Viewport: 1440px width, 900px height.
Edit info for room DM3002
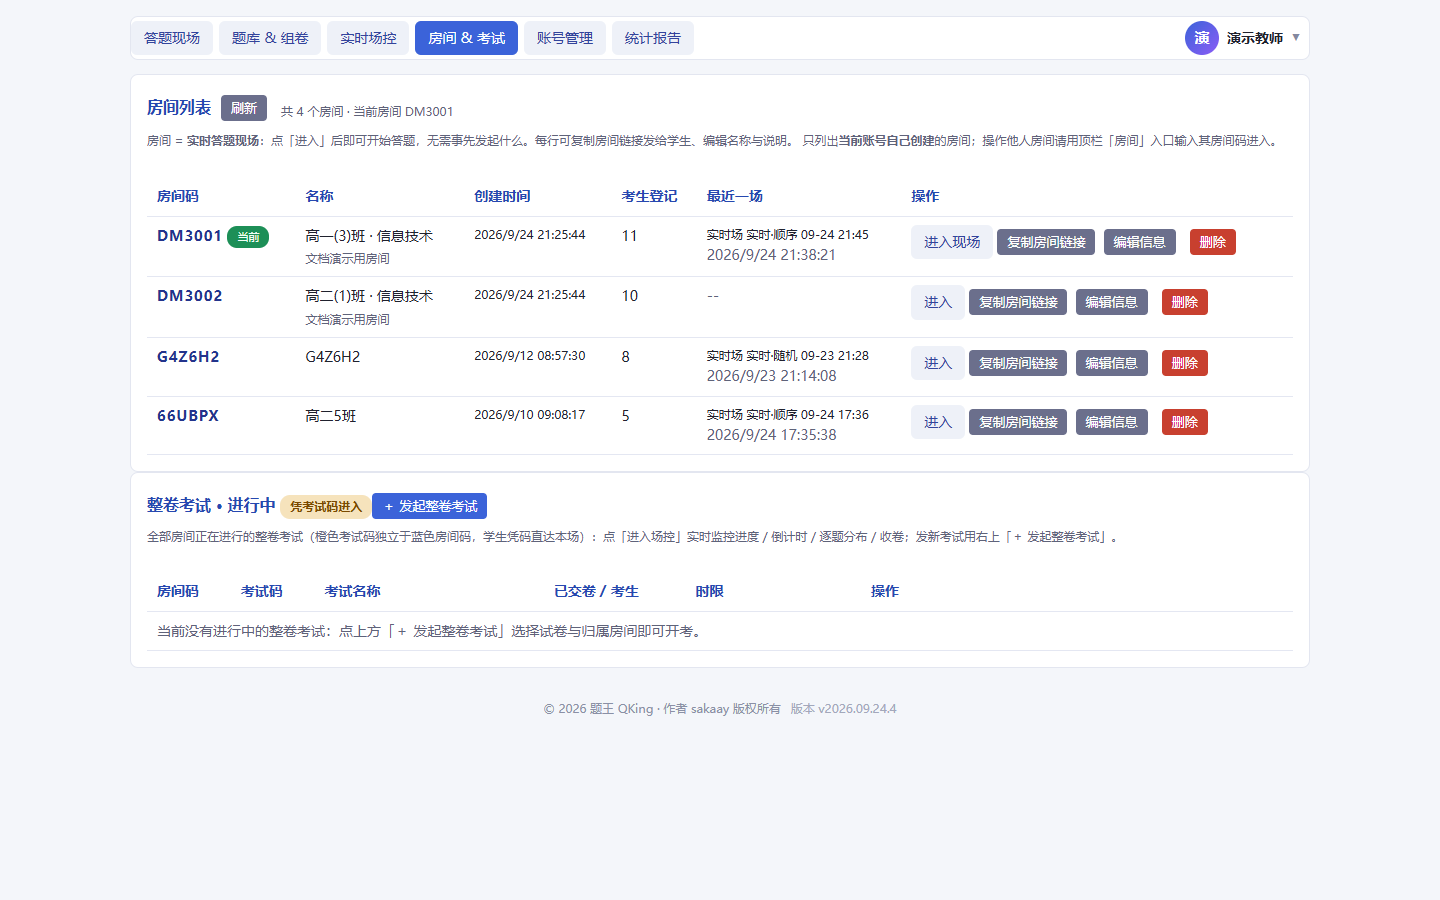(x=1112, y=302)
